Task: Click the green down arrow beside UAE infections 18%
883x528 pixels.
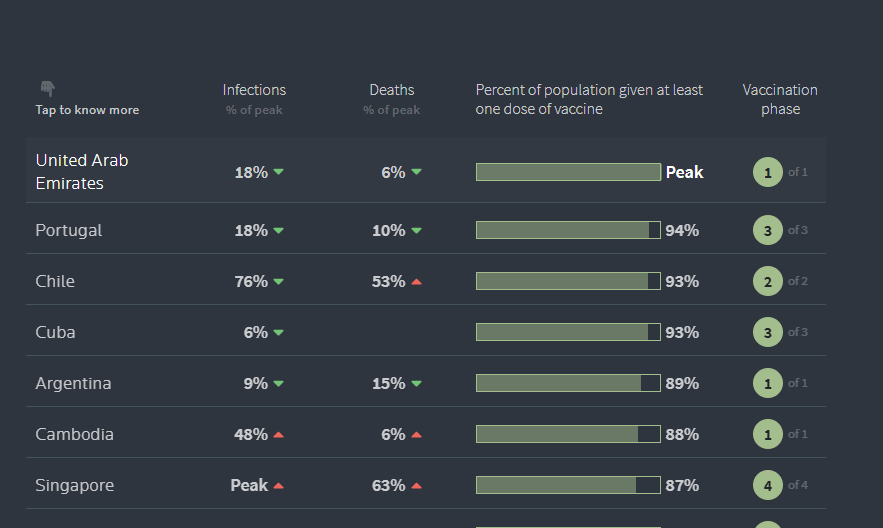Action: [x=278, y=172]
